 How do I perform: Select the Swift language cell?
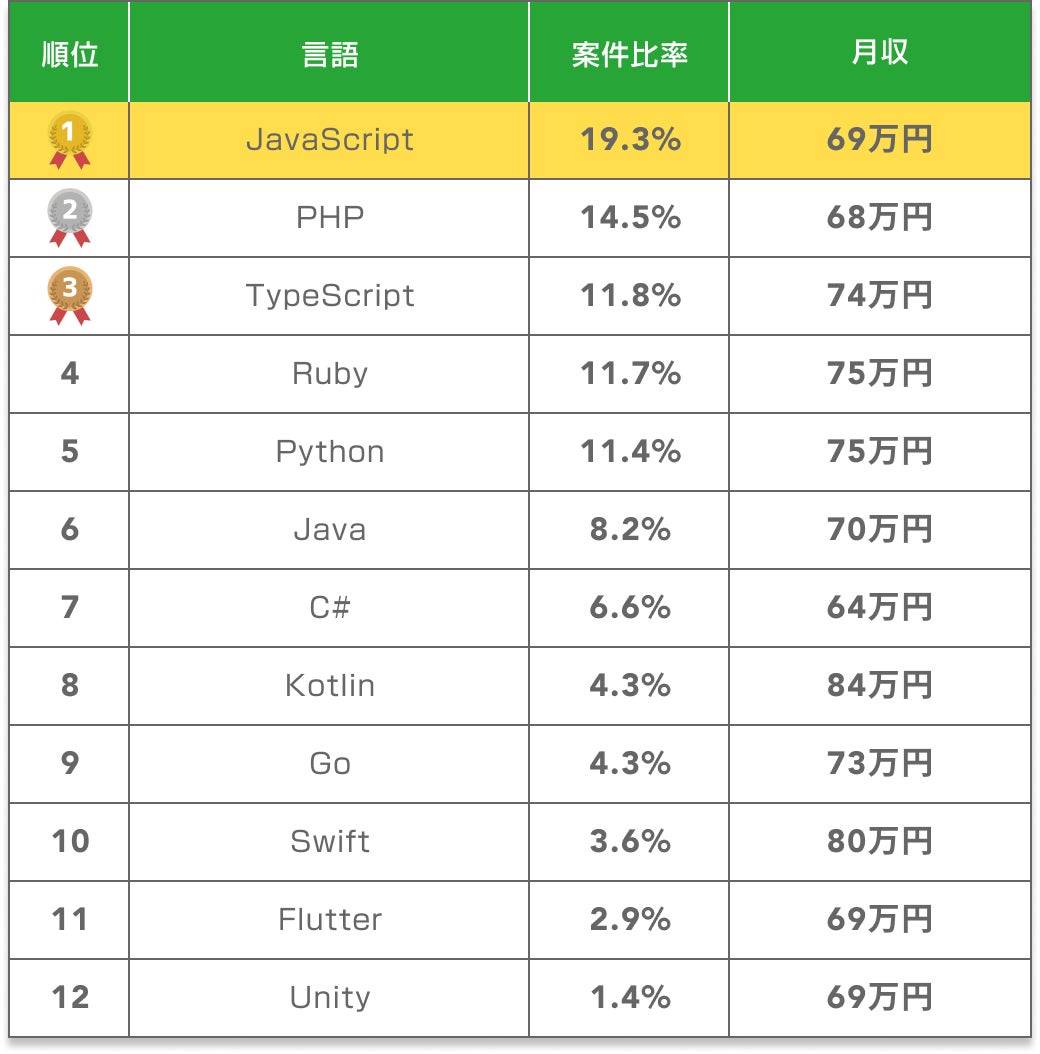tap(330, 842)
